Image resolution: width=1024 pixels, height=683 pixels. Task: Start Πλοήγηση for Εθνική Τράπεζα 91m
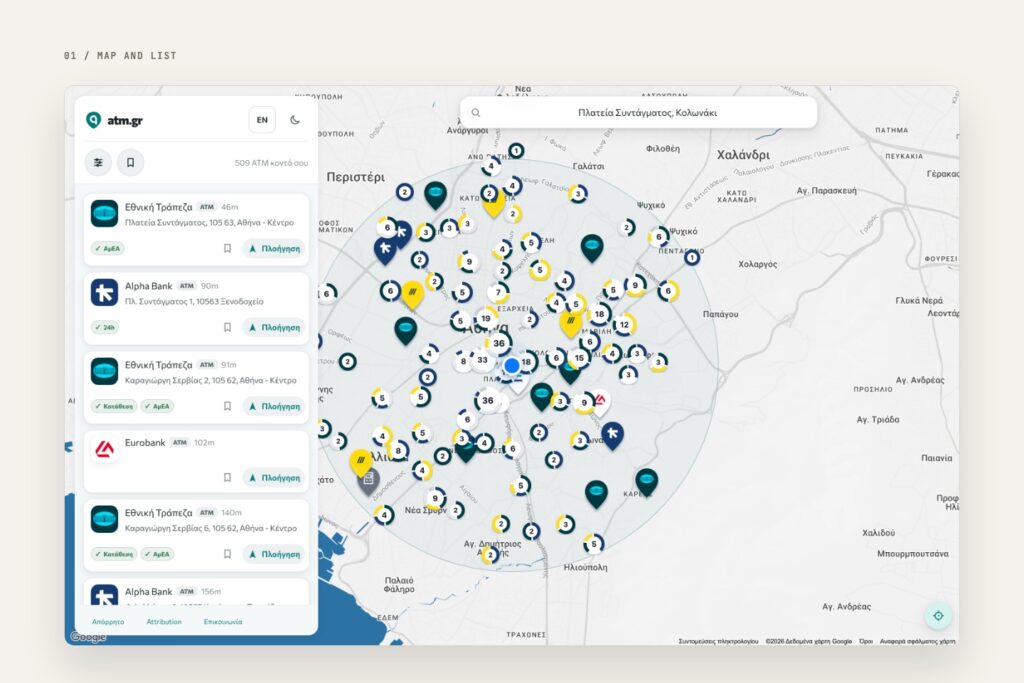click(274, 406)
